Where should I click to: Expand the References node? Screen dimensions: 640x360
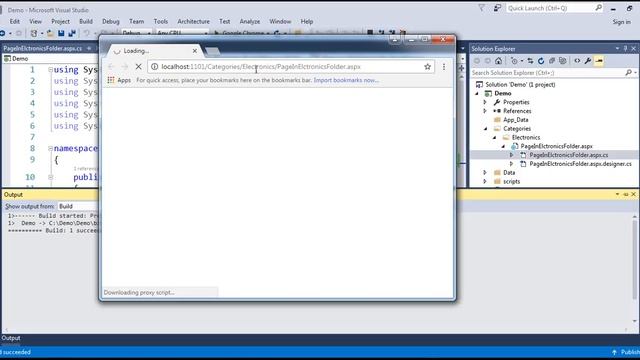[x=485, y=111]
